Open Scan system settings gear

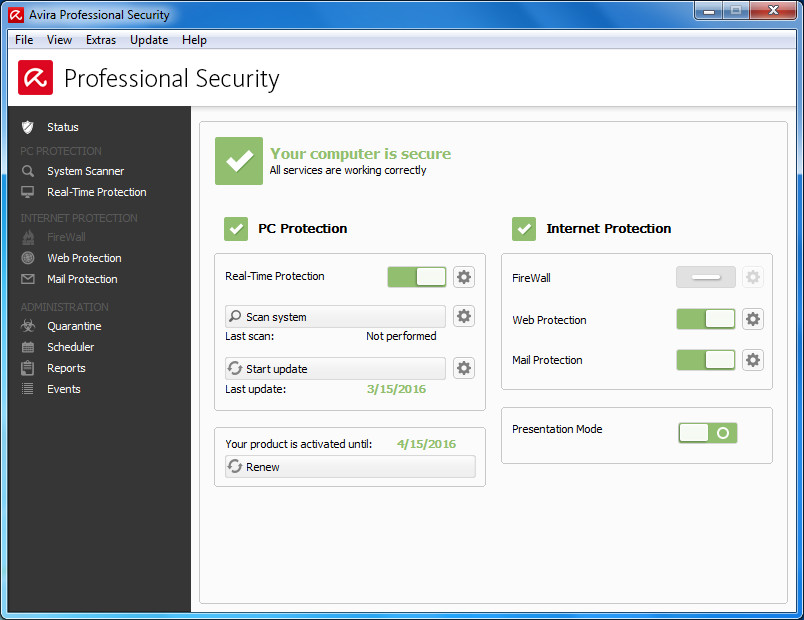pyautogui.click(x=464, y=316)
